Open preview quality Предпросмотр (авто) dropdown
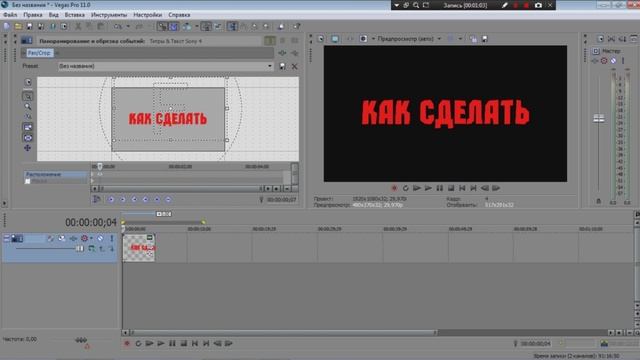 [409, 39]
